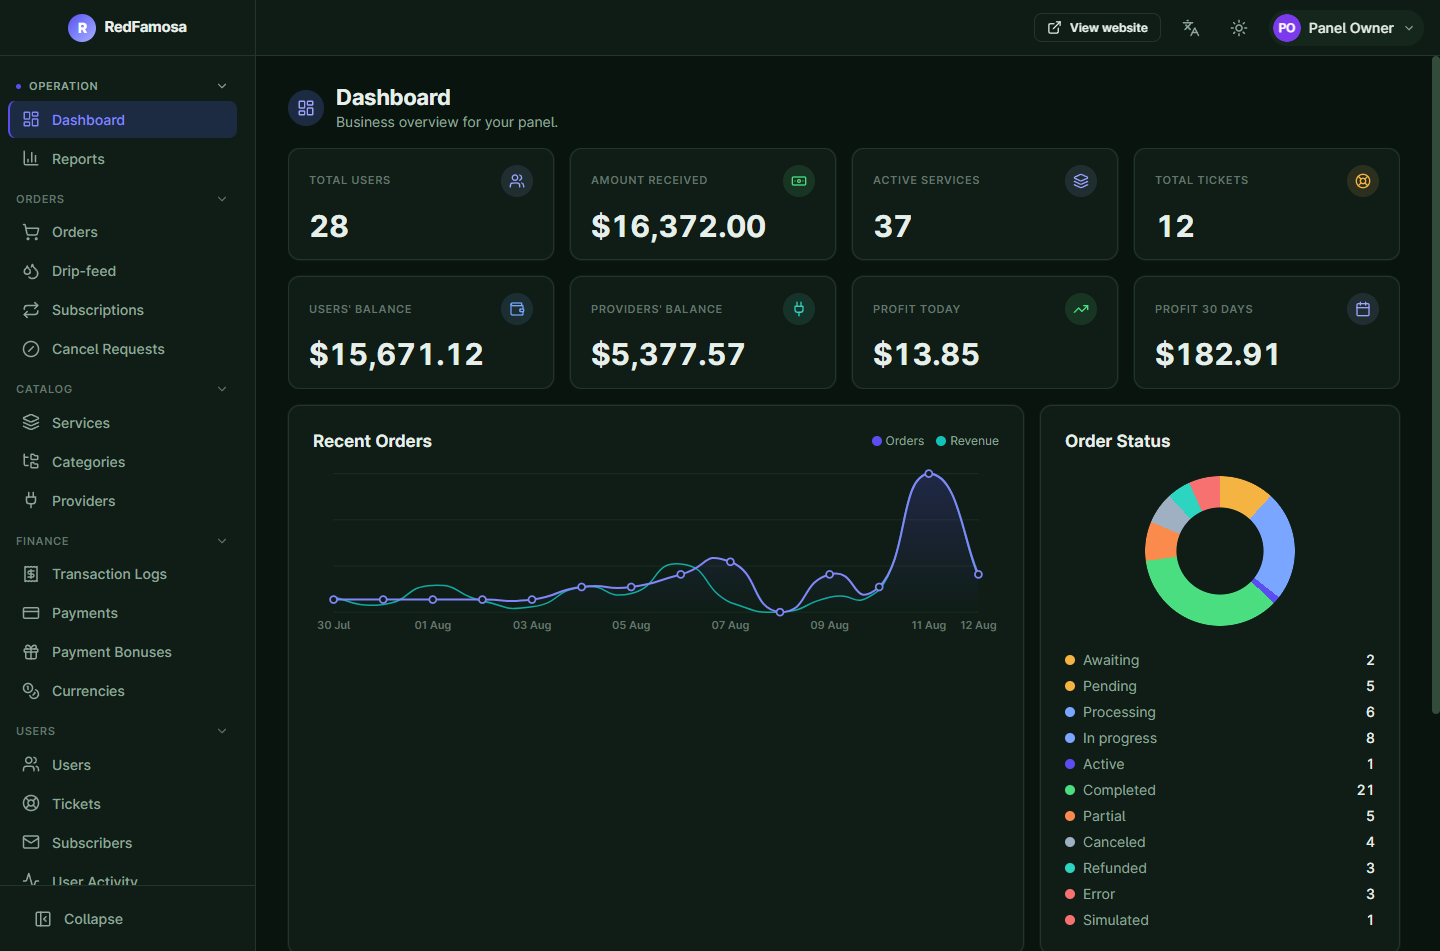
Task: Click the Subscriptions repeat sidebar icon
Action: [31, 310]
